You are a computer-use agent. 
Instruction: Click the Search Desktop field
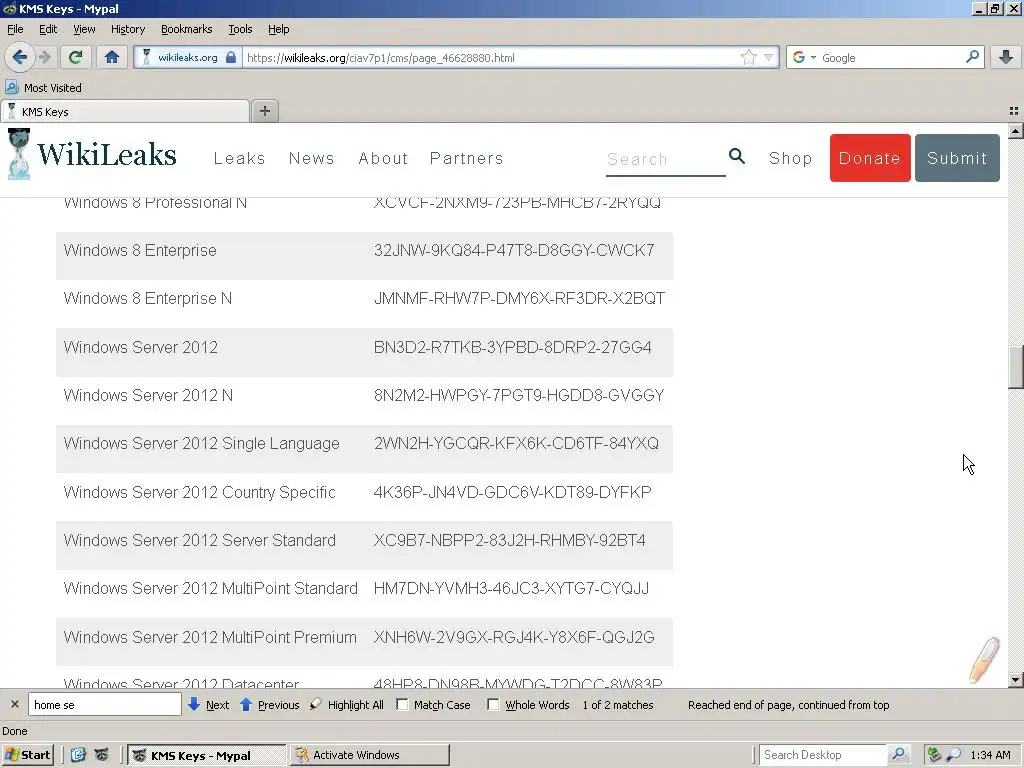point(823,755)
